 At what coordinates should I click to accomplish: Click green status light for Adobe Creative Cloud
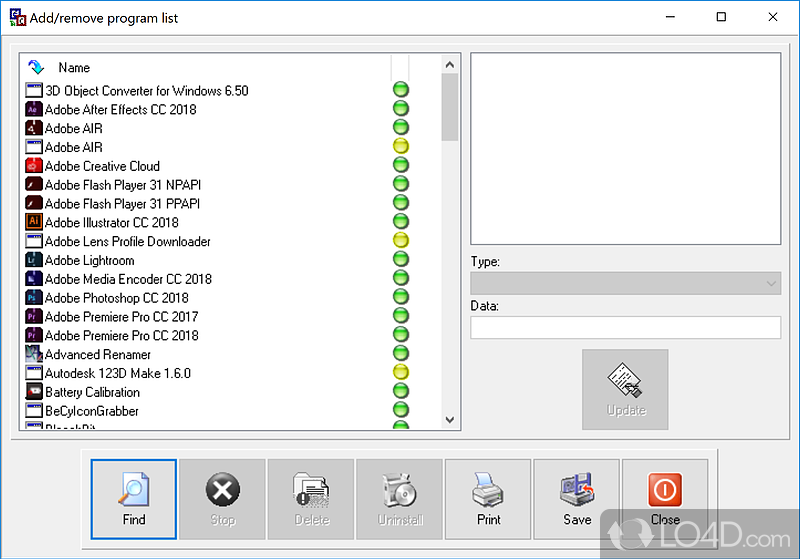pyautogui.click(x=401, y=165)
